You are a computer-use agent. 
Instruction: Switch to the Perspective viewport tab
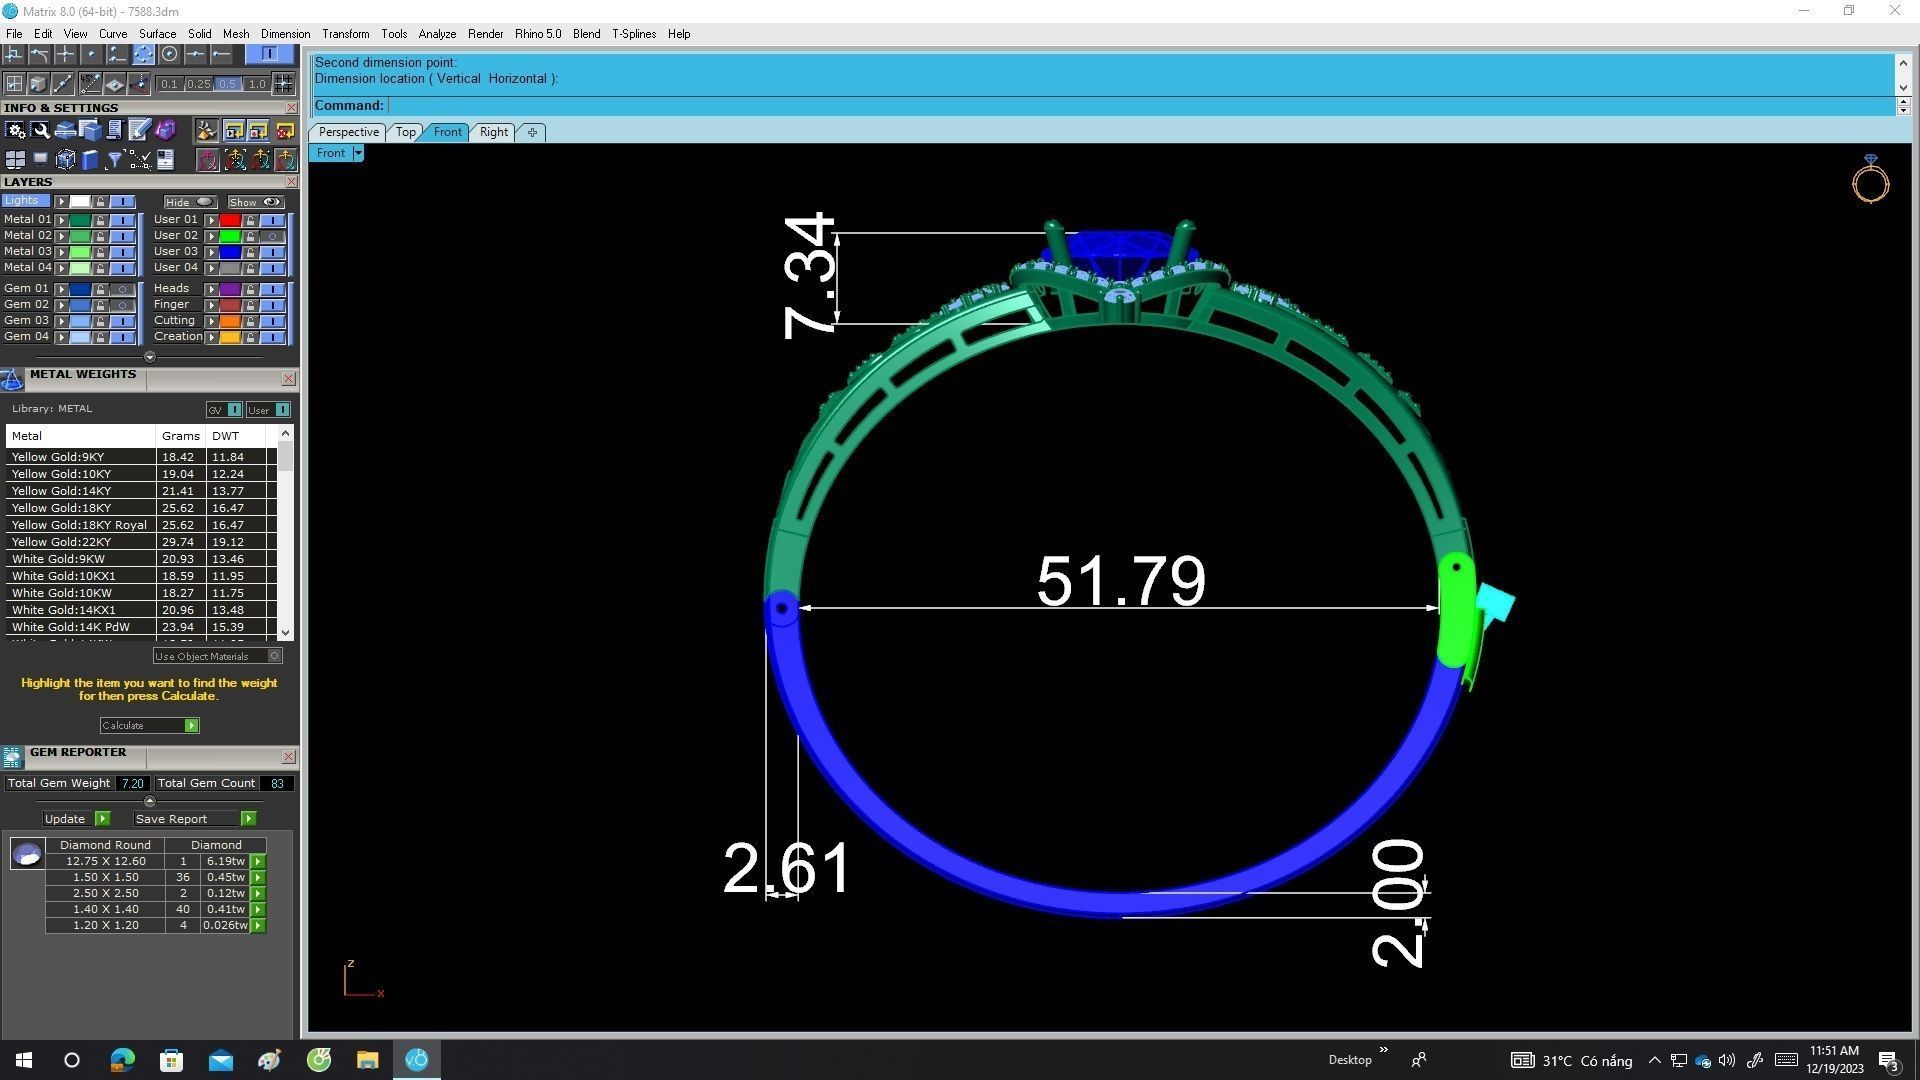[348, 132]
